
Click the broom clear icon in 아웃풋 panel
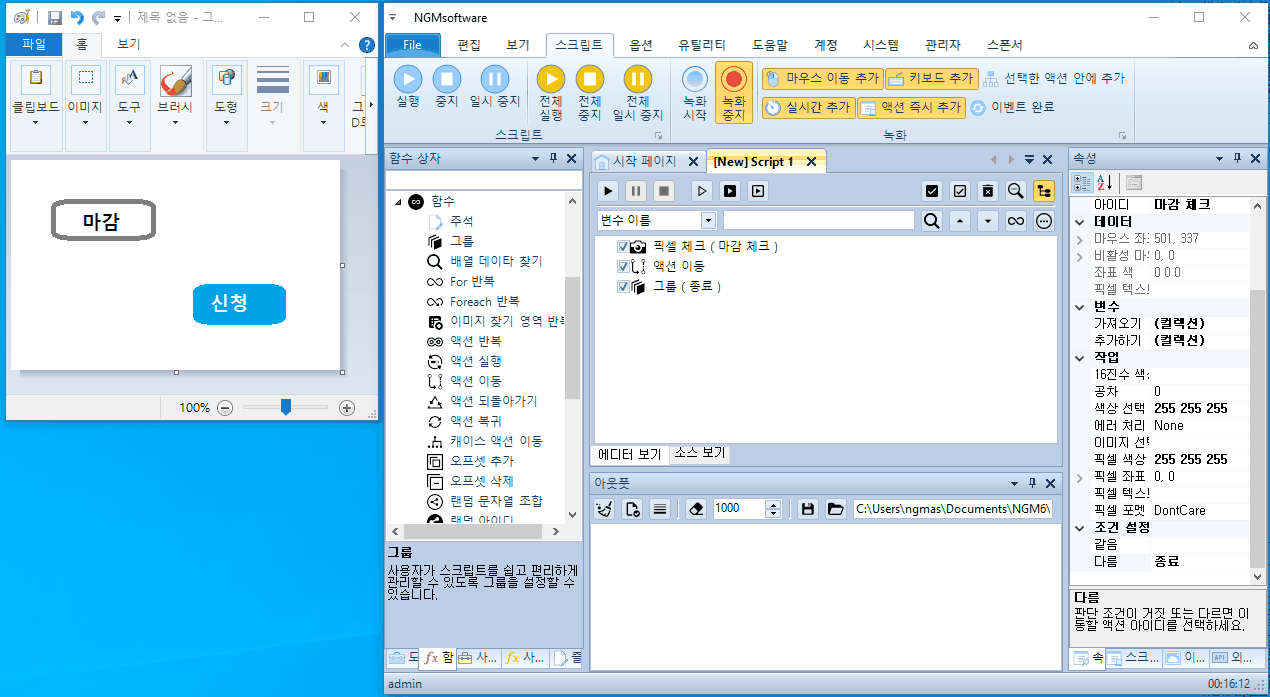coord(604,508)
